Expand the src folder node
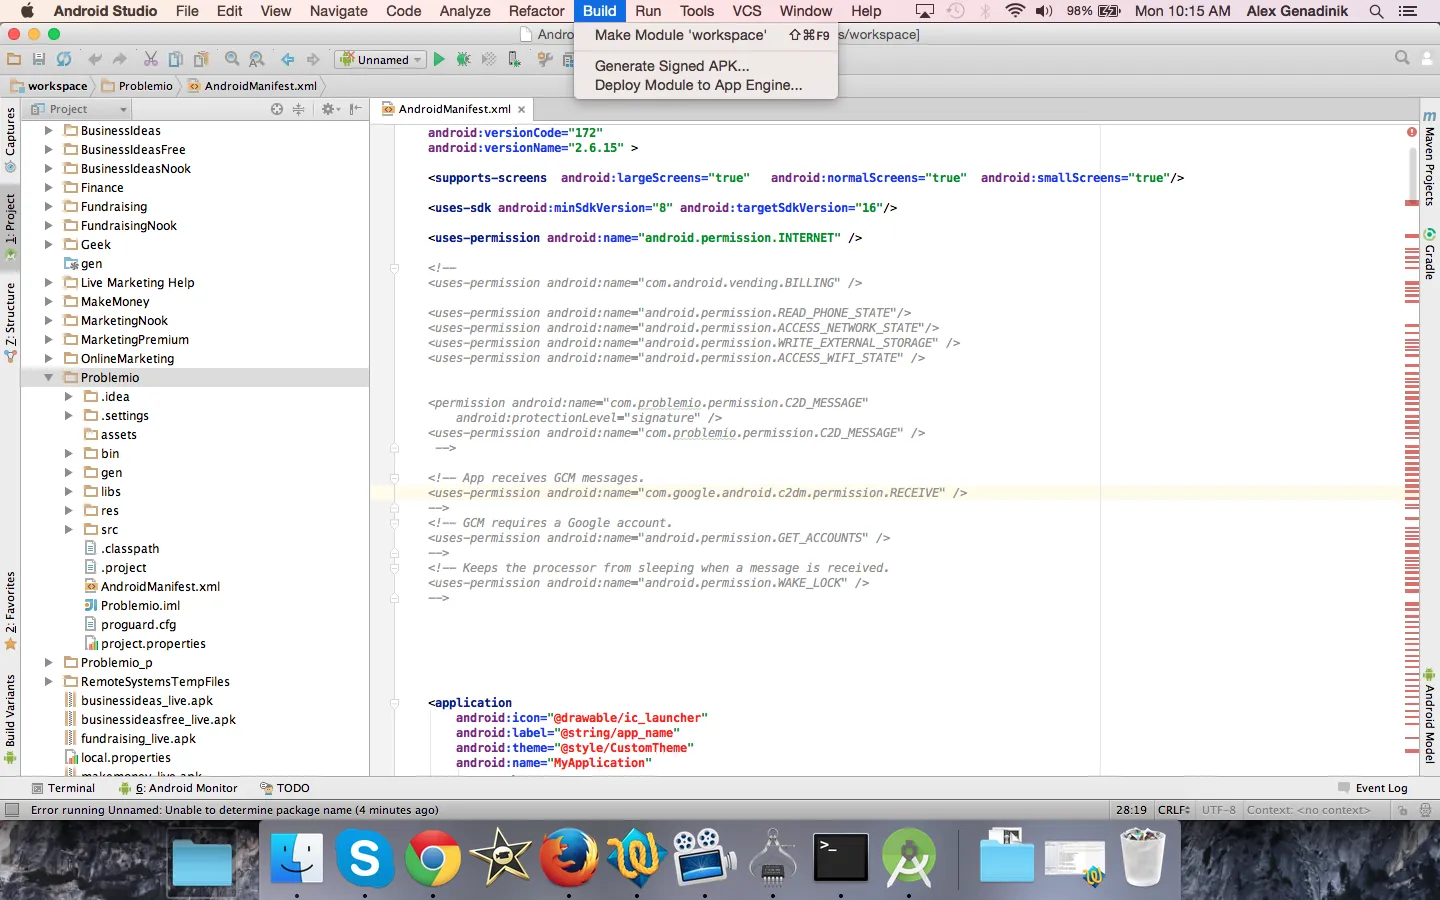This screenshot has height=900, width=1440. click(68, 530)
